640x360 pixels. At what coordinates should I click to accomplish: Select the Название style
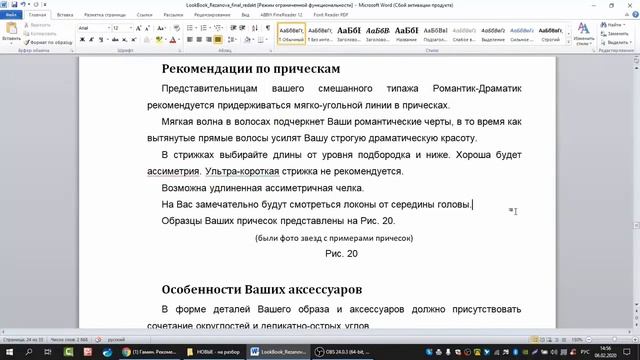(407, 33)
